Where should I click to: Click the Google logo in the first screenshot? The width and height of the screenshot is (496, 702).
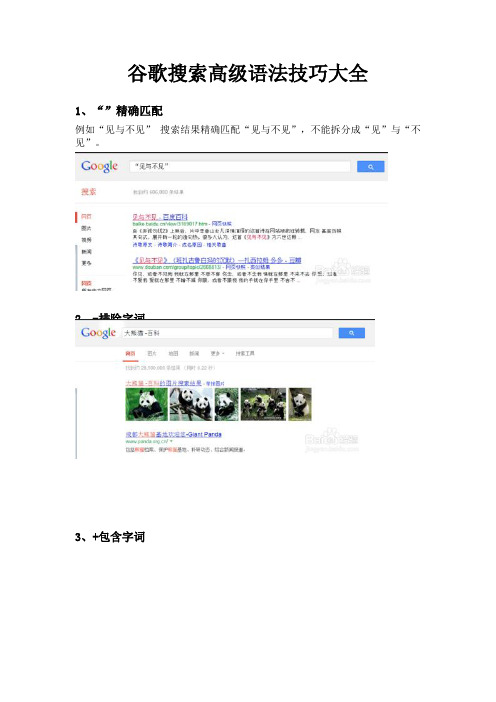[x=99, y=166]
